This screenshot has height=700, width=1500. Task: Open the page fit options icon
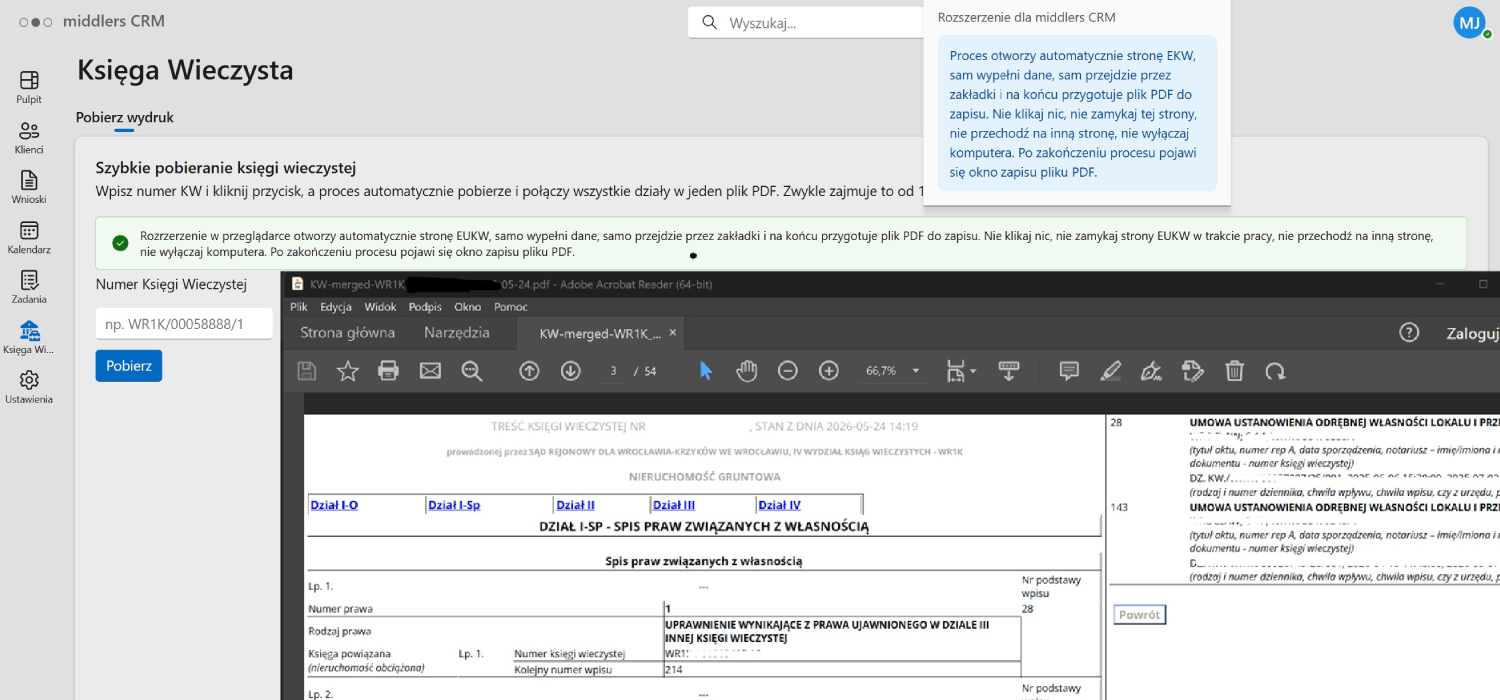point(960,371)
